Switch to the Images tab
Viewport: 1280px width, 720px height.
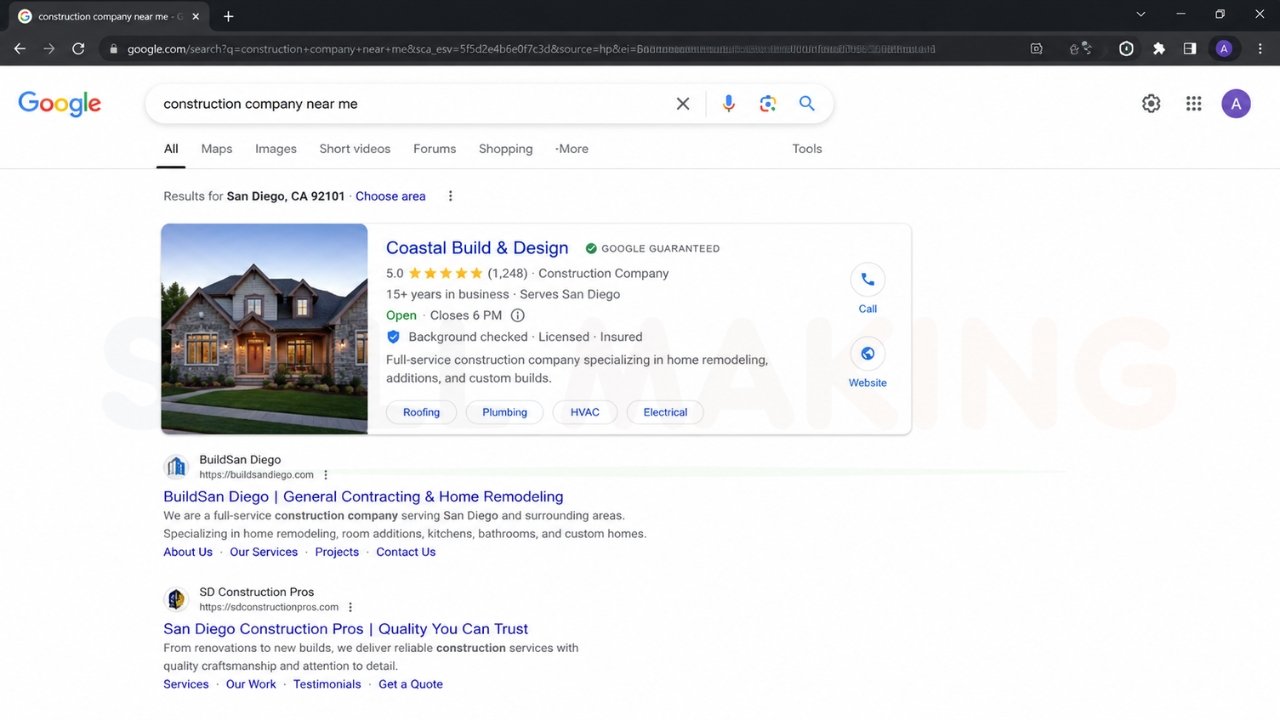pos(276,149)
